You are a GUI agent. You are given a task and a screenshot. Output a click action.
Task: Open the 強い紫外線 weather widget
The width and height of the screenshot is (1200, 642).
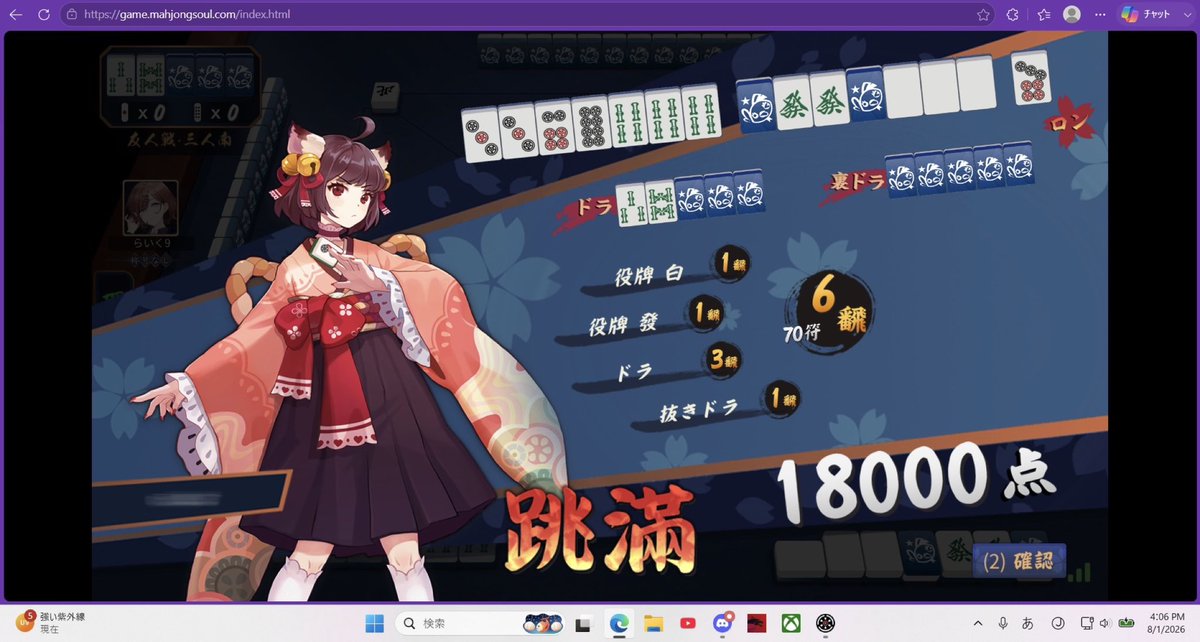coord(50,623)
